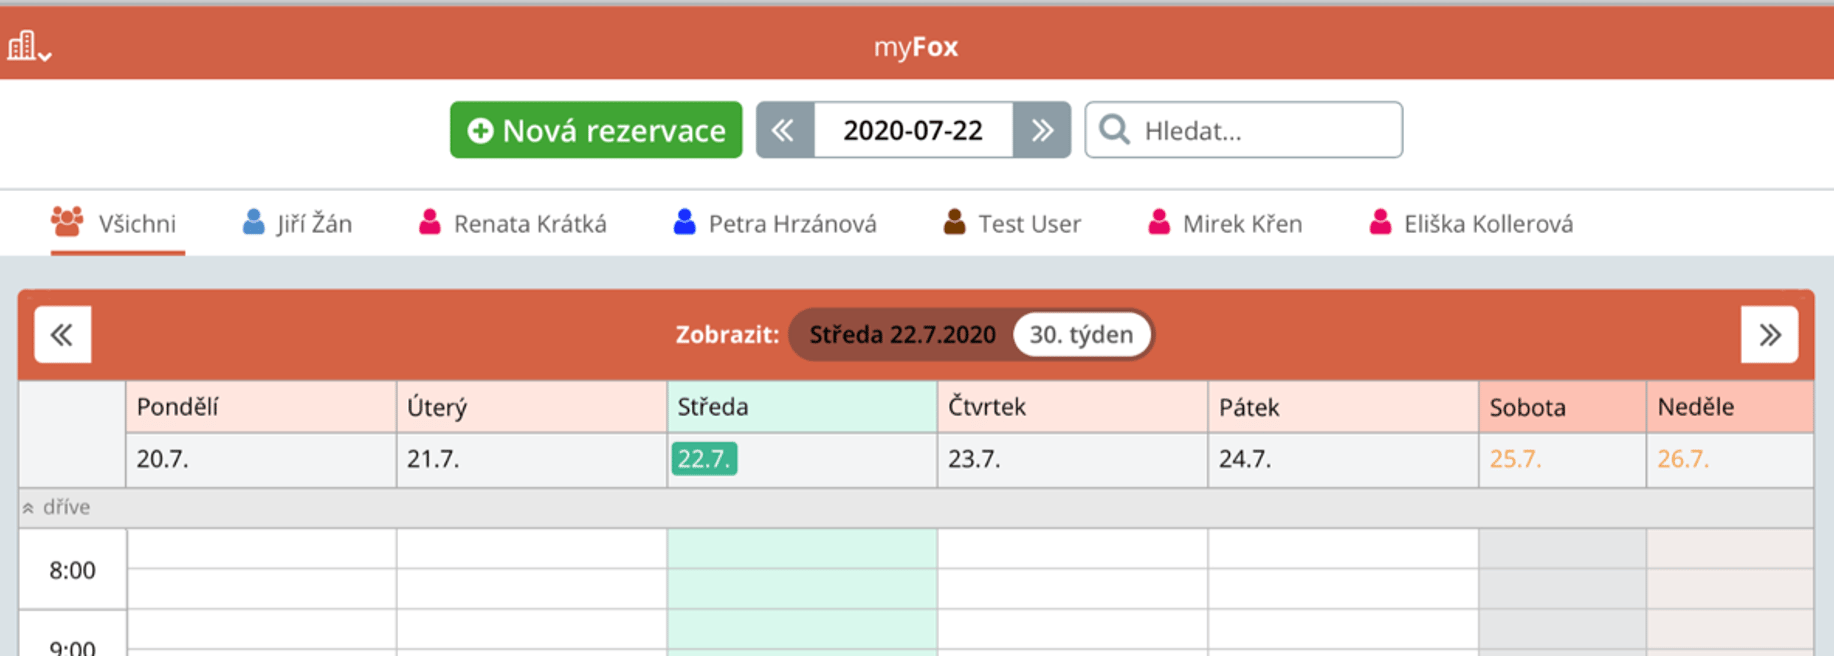Click Mirek Křen's pink person icon
The width and height of the screenshot is (1834, 656).
click(x=1160, y=221)
